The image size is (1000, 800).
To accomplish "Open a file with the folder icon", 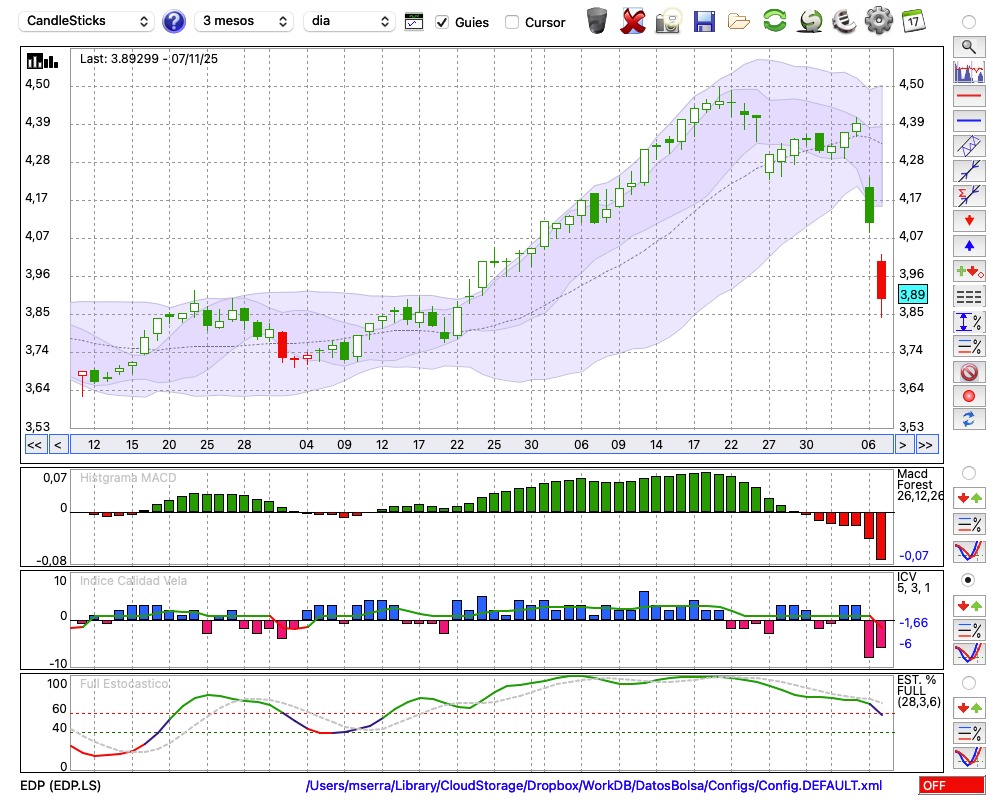I will click(739, 22).
